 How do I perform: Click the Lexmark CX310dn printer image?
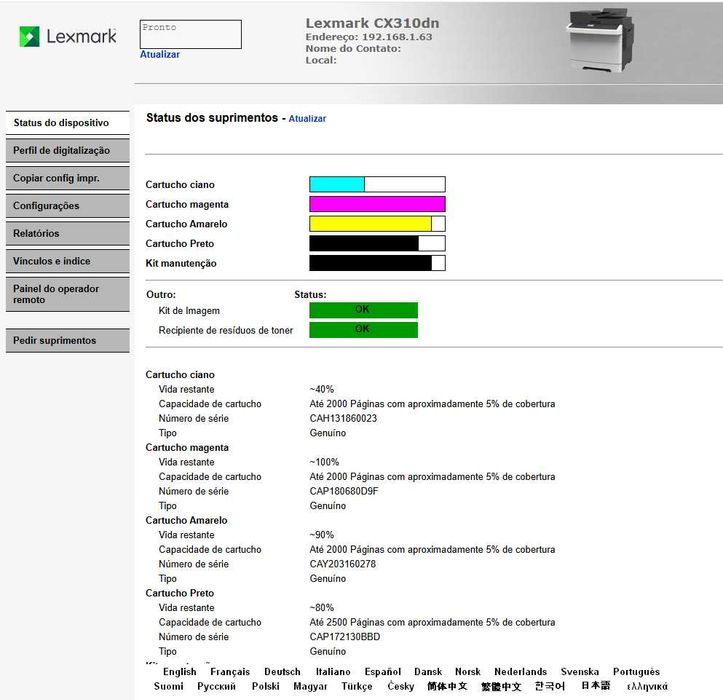[599, 40]
